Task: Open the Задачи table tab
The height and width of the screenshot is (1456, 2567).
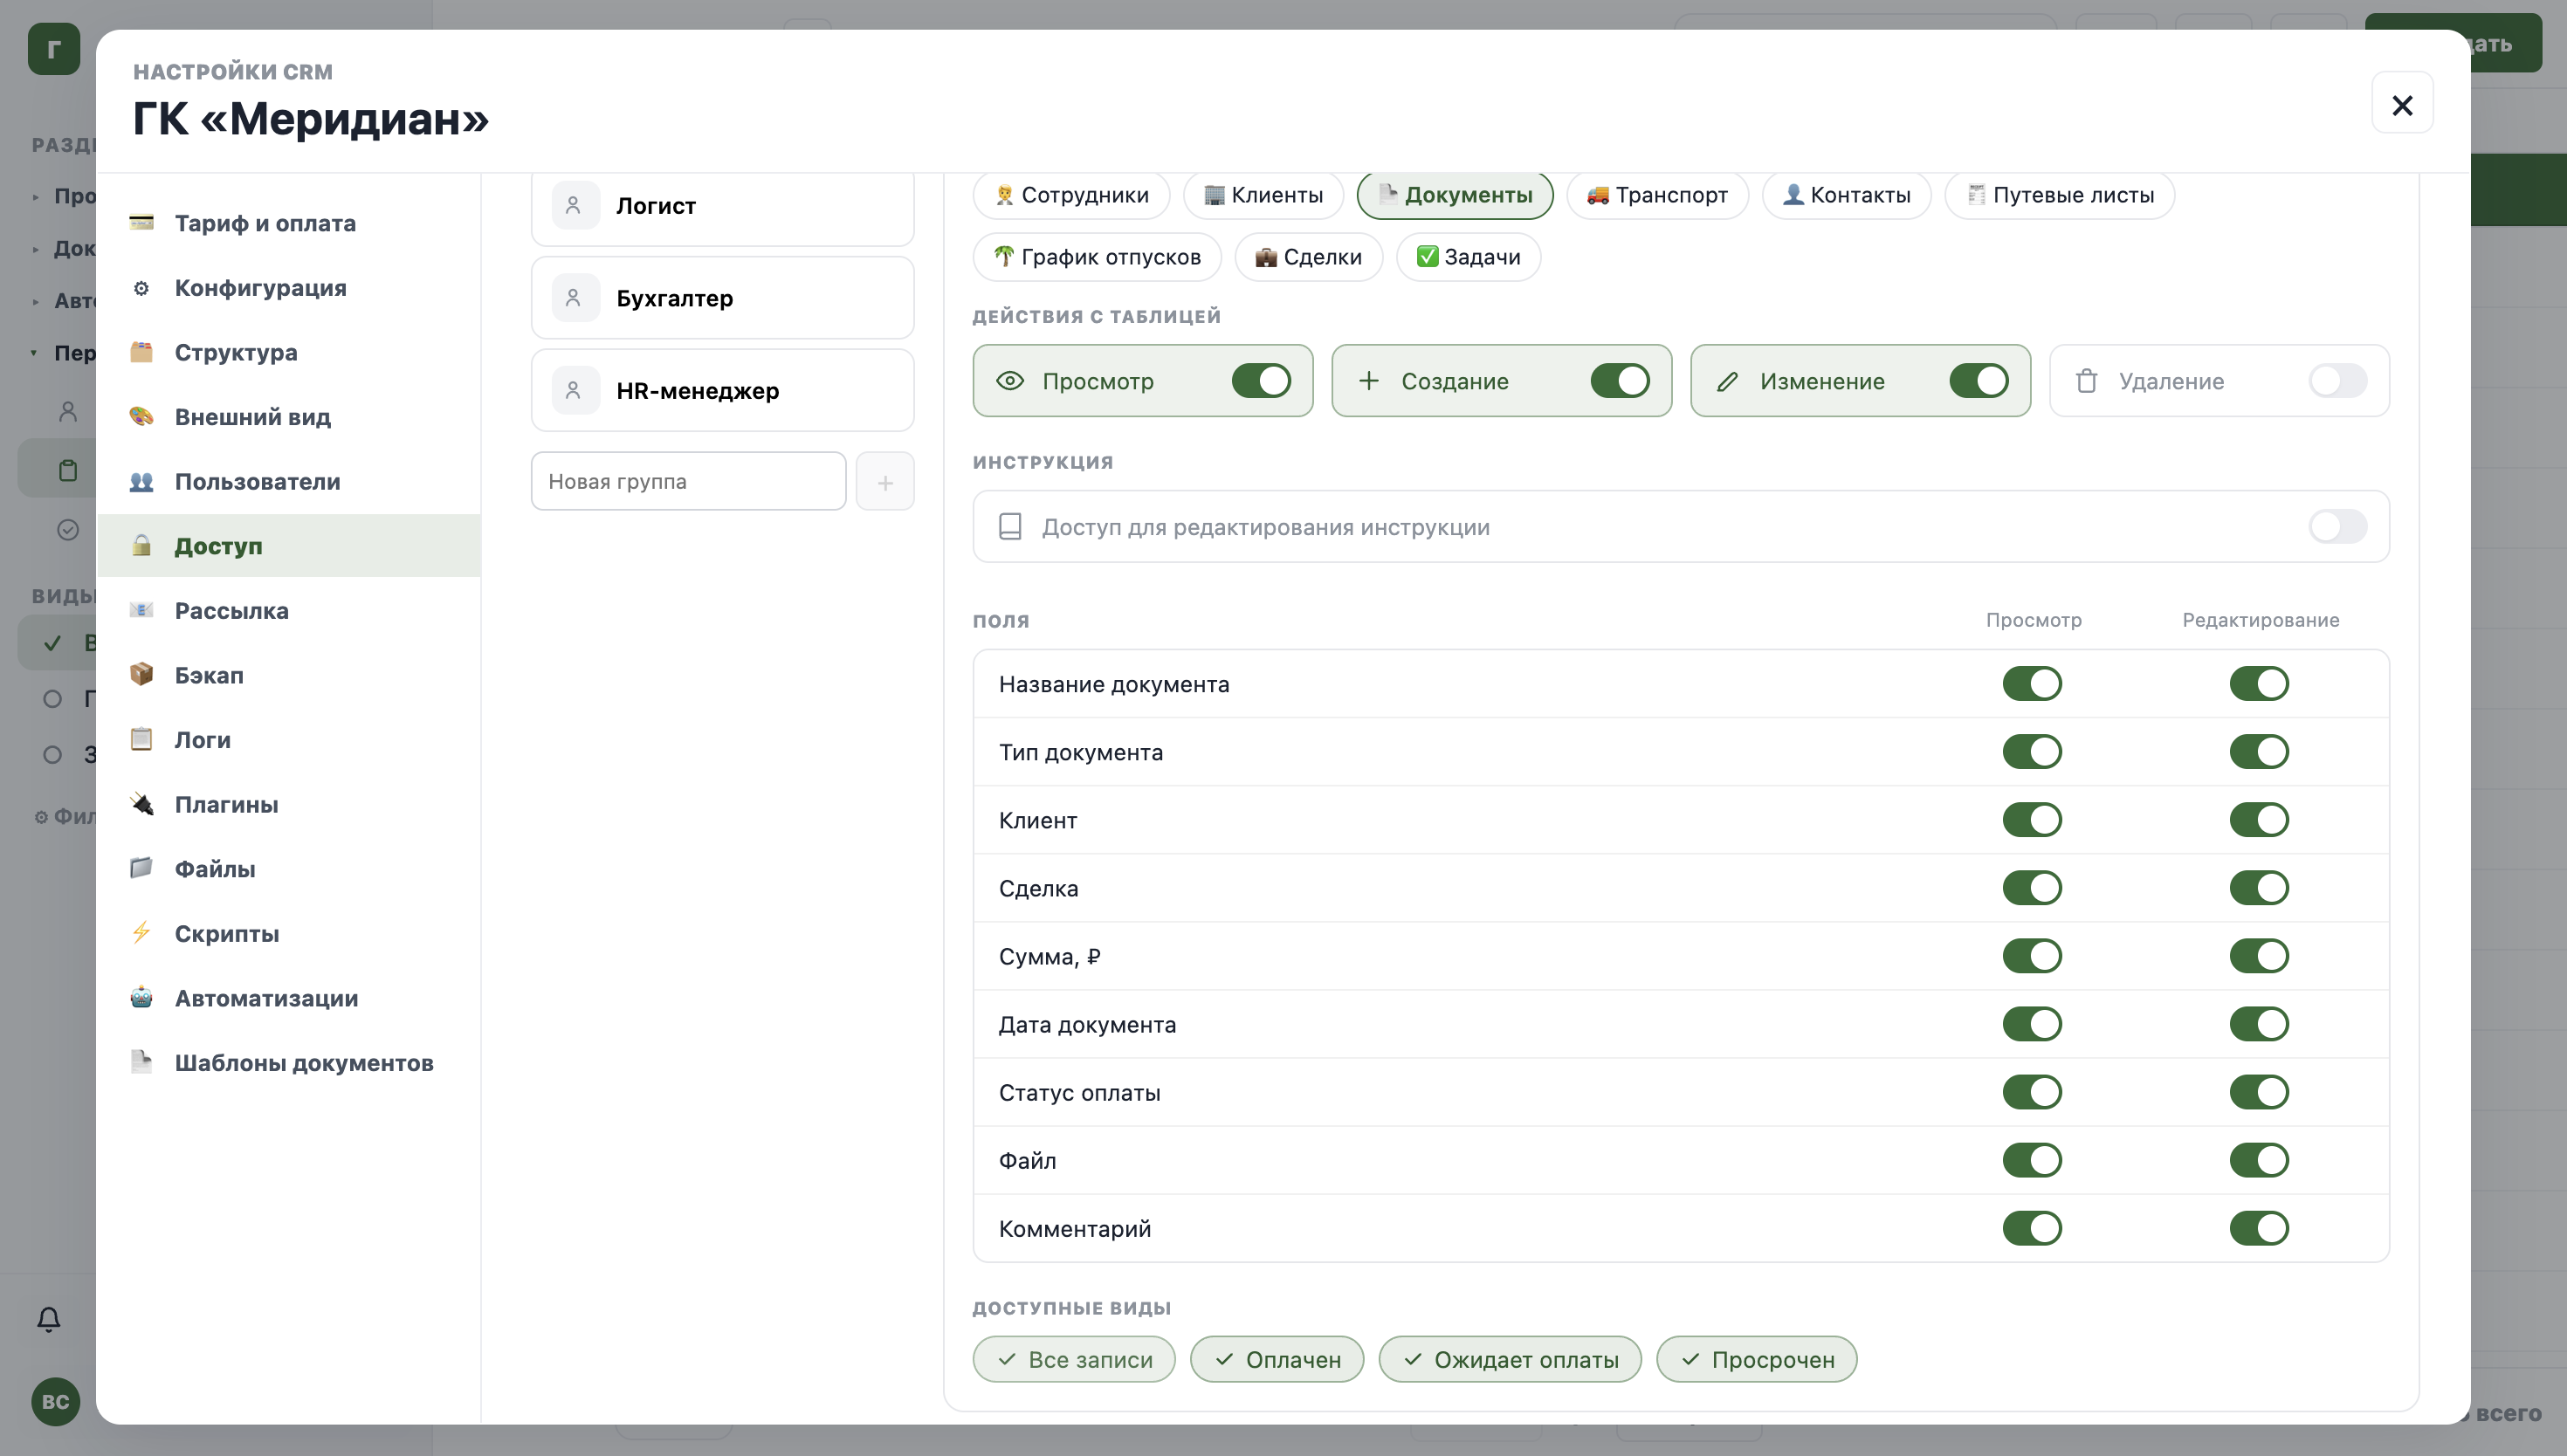Action: tap(1469, 257)
